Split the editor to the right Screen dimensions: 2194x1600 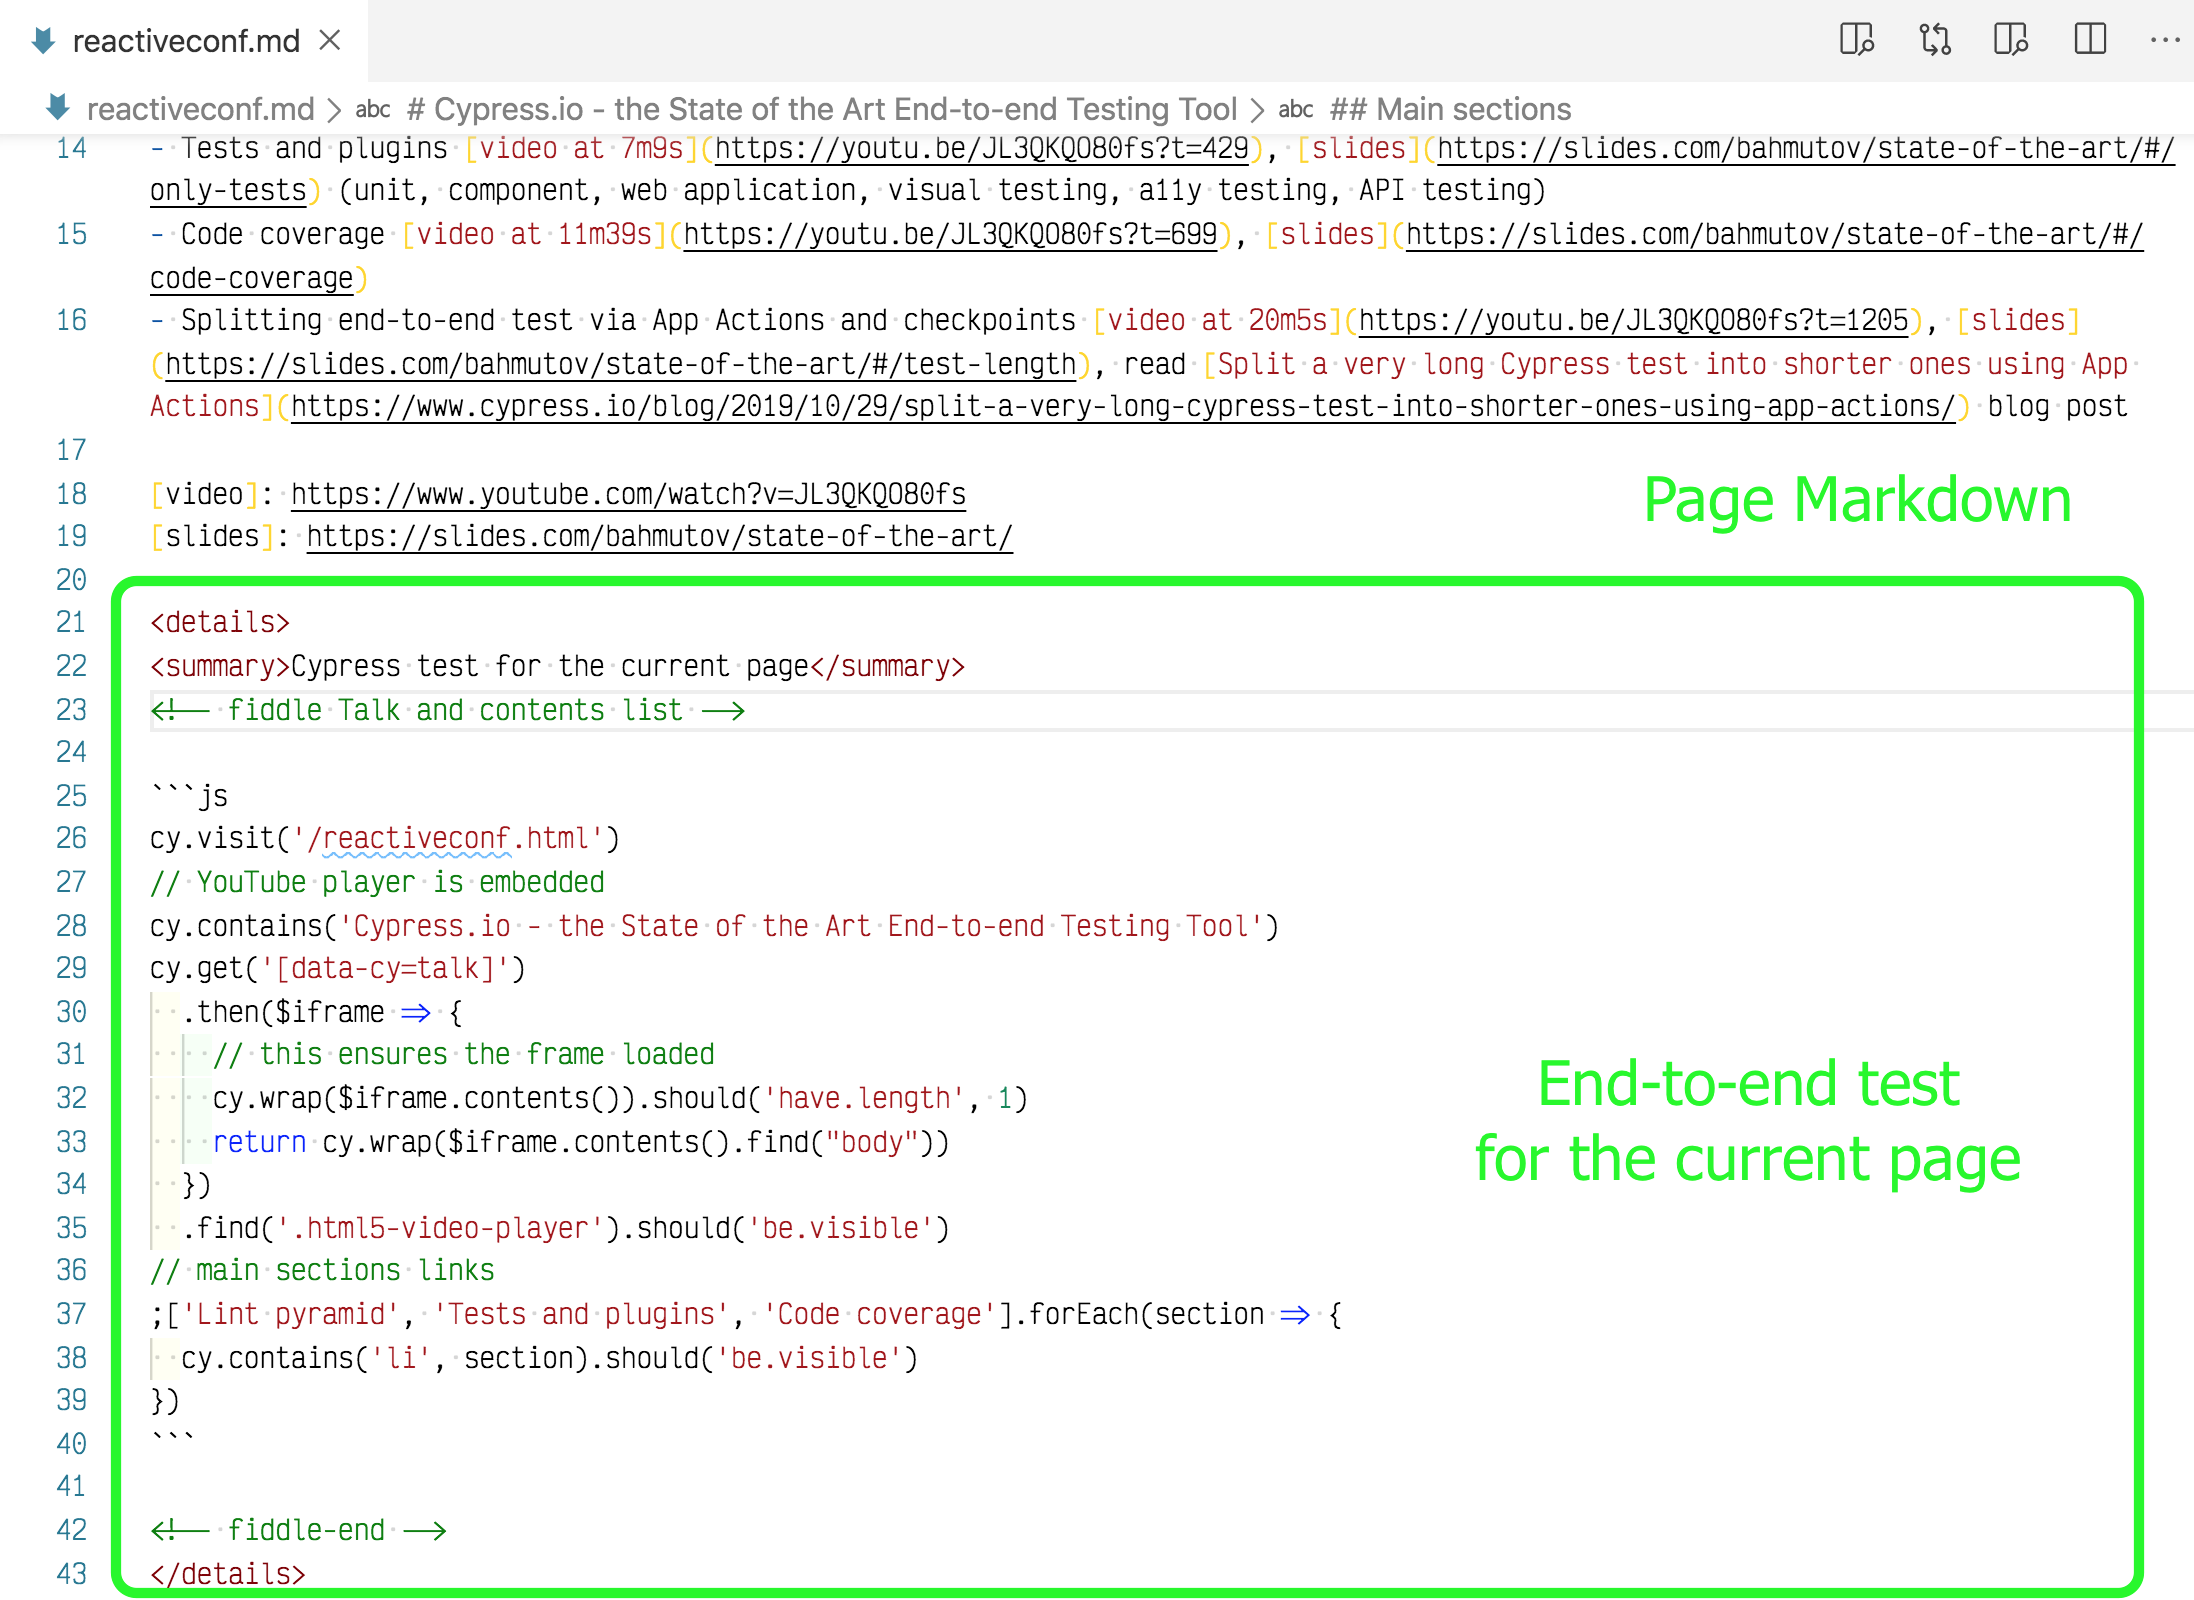[x=2089, y=40]
